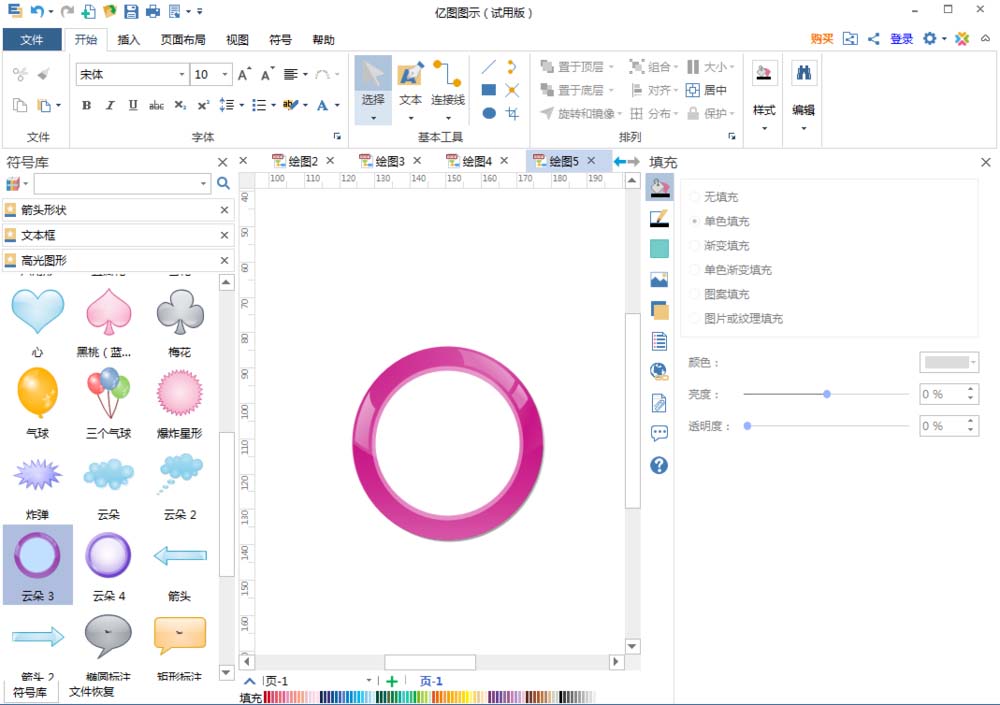Close the 高光图形 library category
The height and width of the screenshot is (705, 1000).
(x=224, y=260)
